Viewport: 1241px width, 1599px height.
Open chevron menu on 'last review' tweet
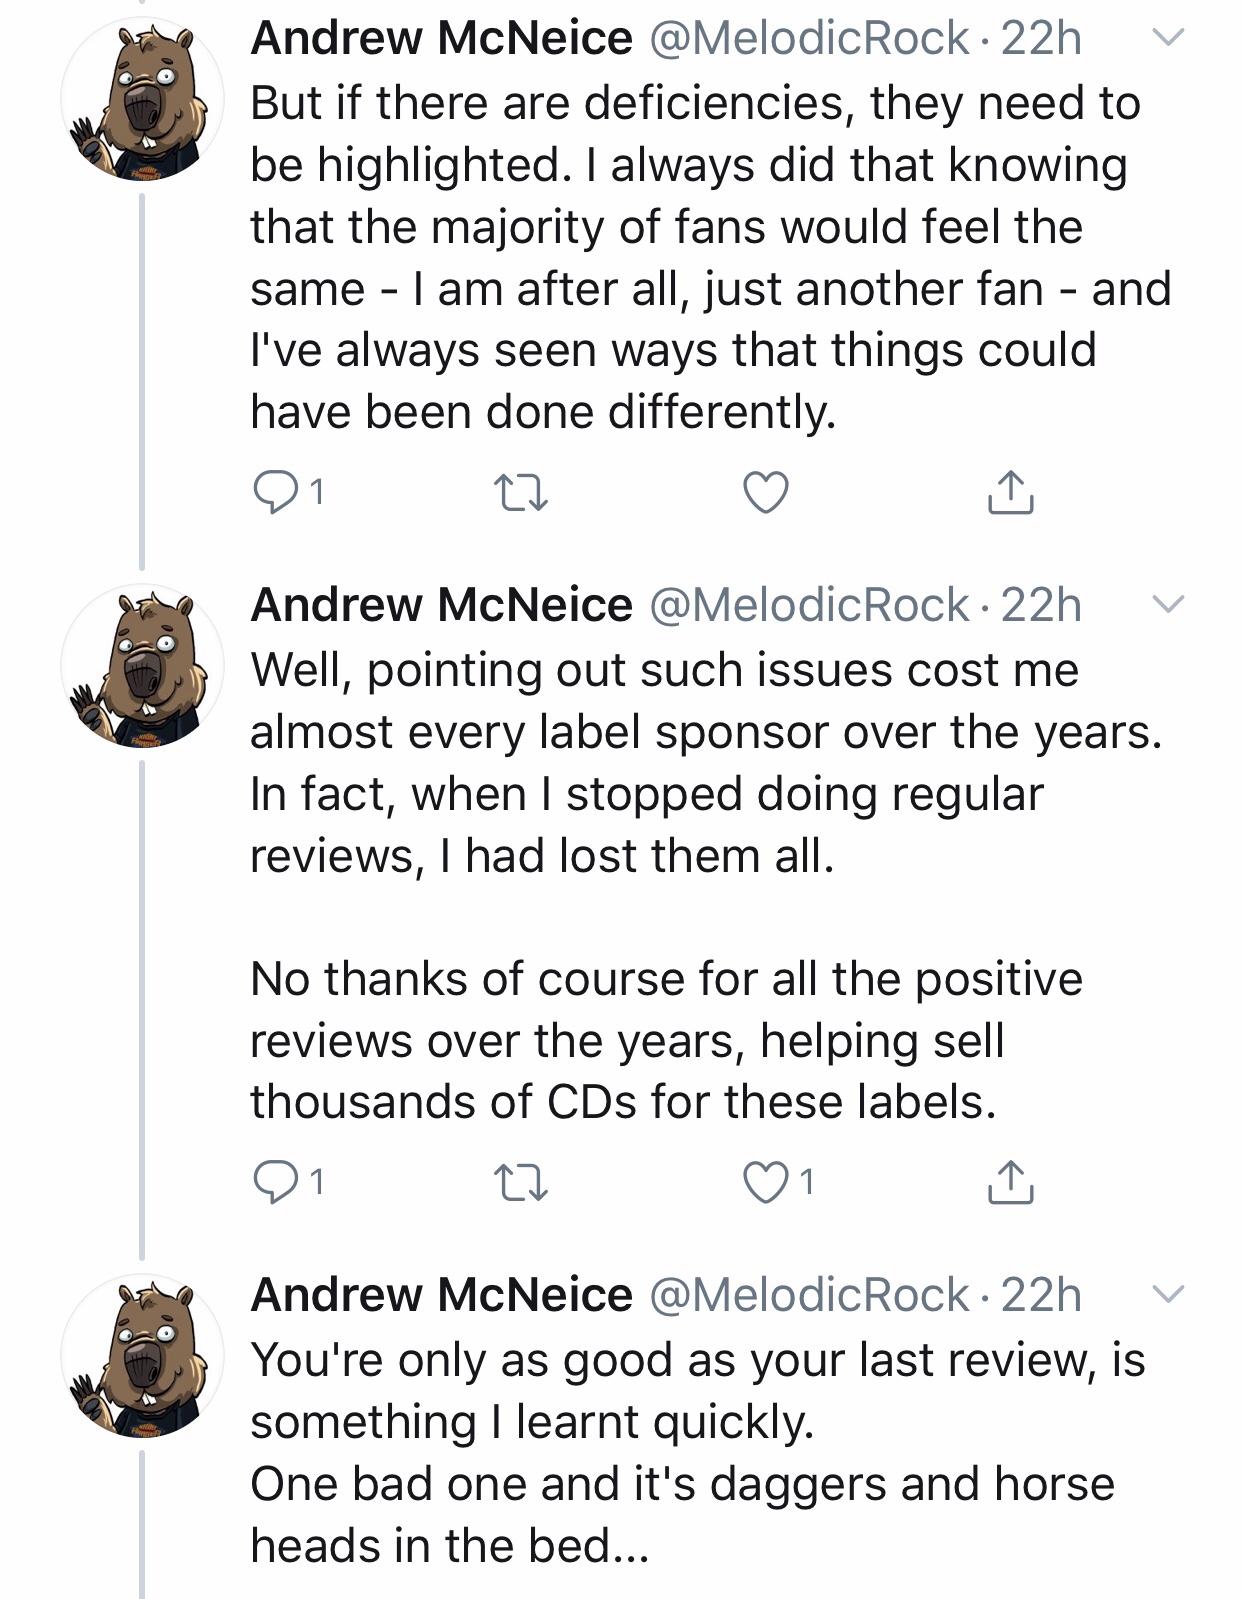click(x=1167, y=1294)
